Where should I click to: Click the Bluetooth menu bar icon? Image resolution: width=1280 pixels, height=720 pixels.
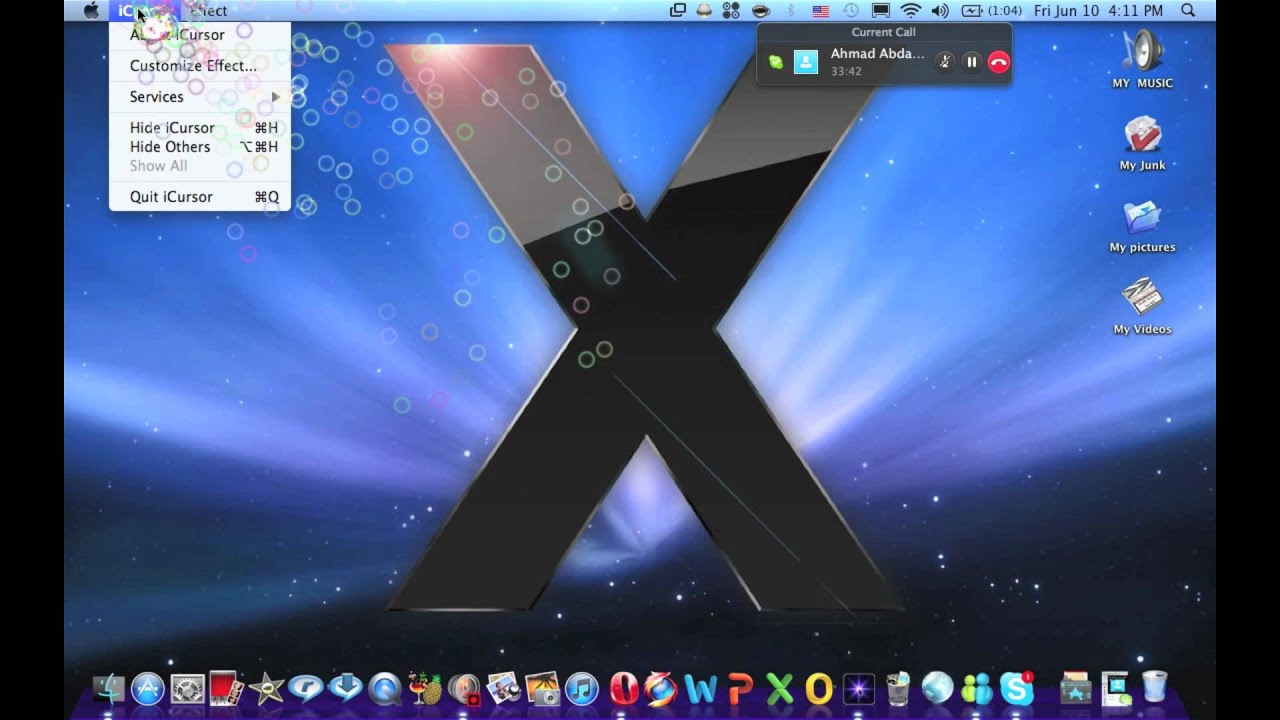(790, 10)
